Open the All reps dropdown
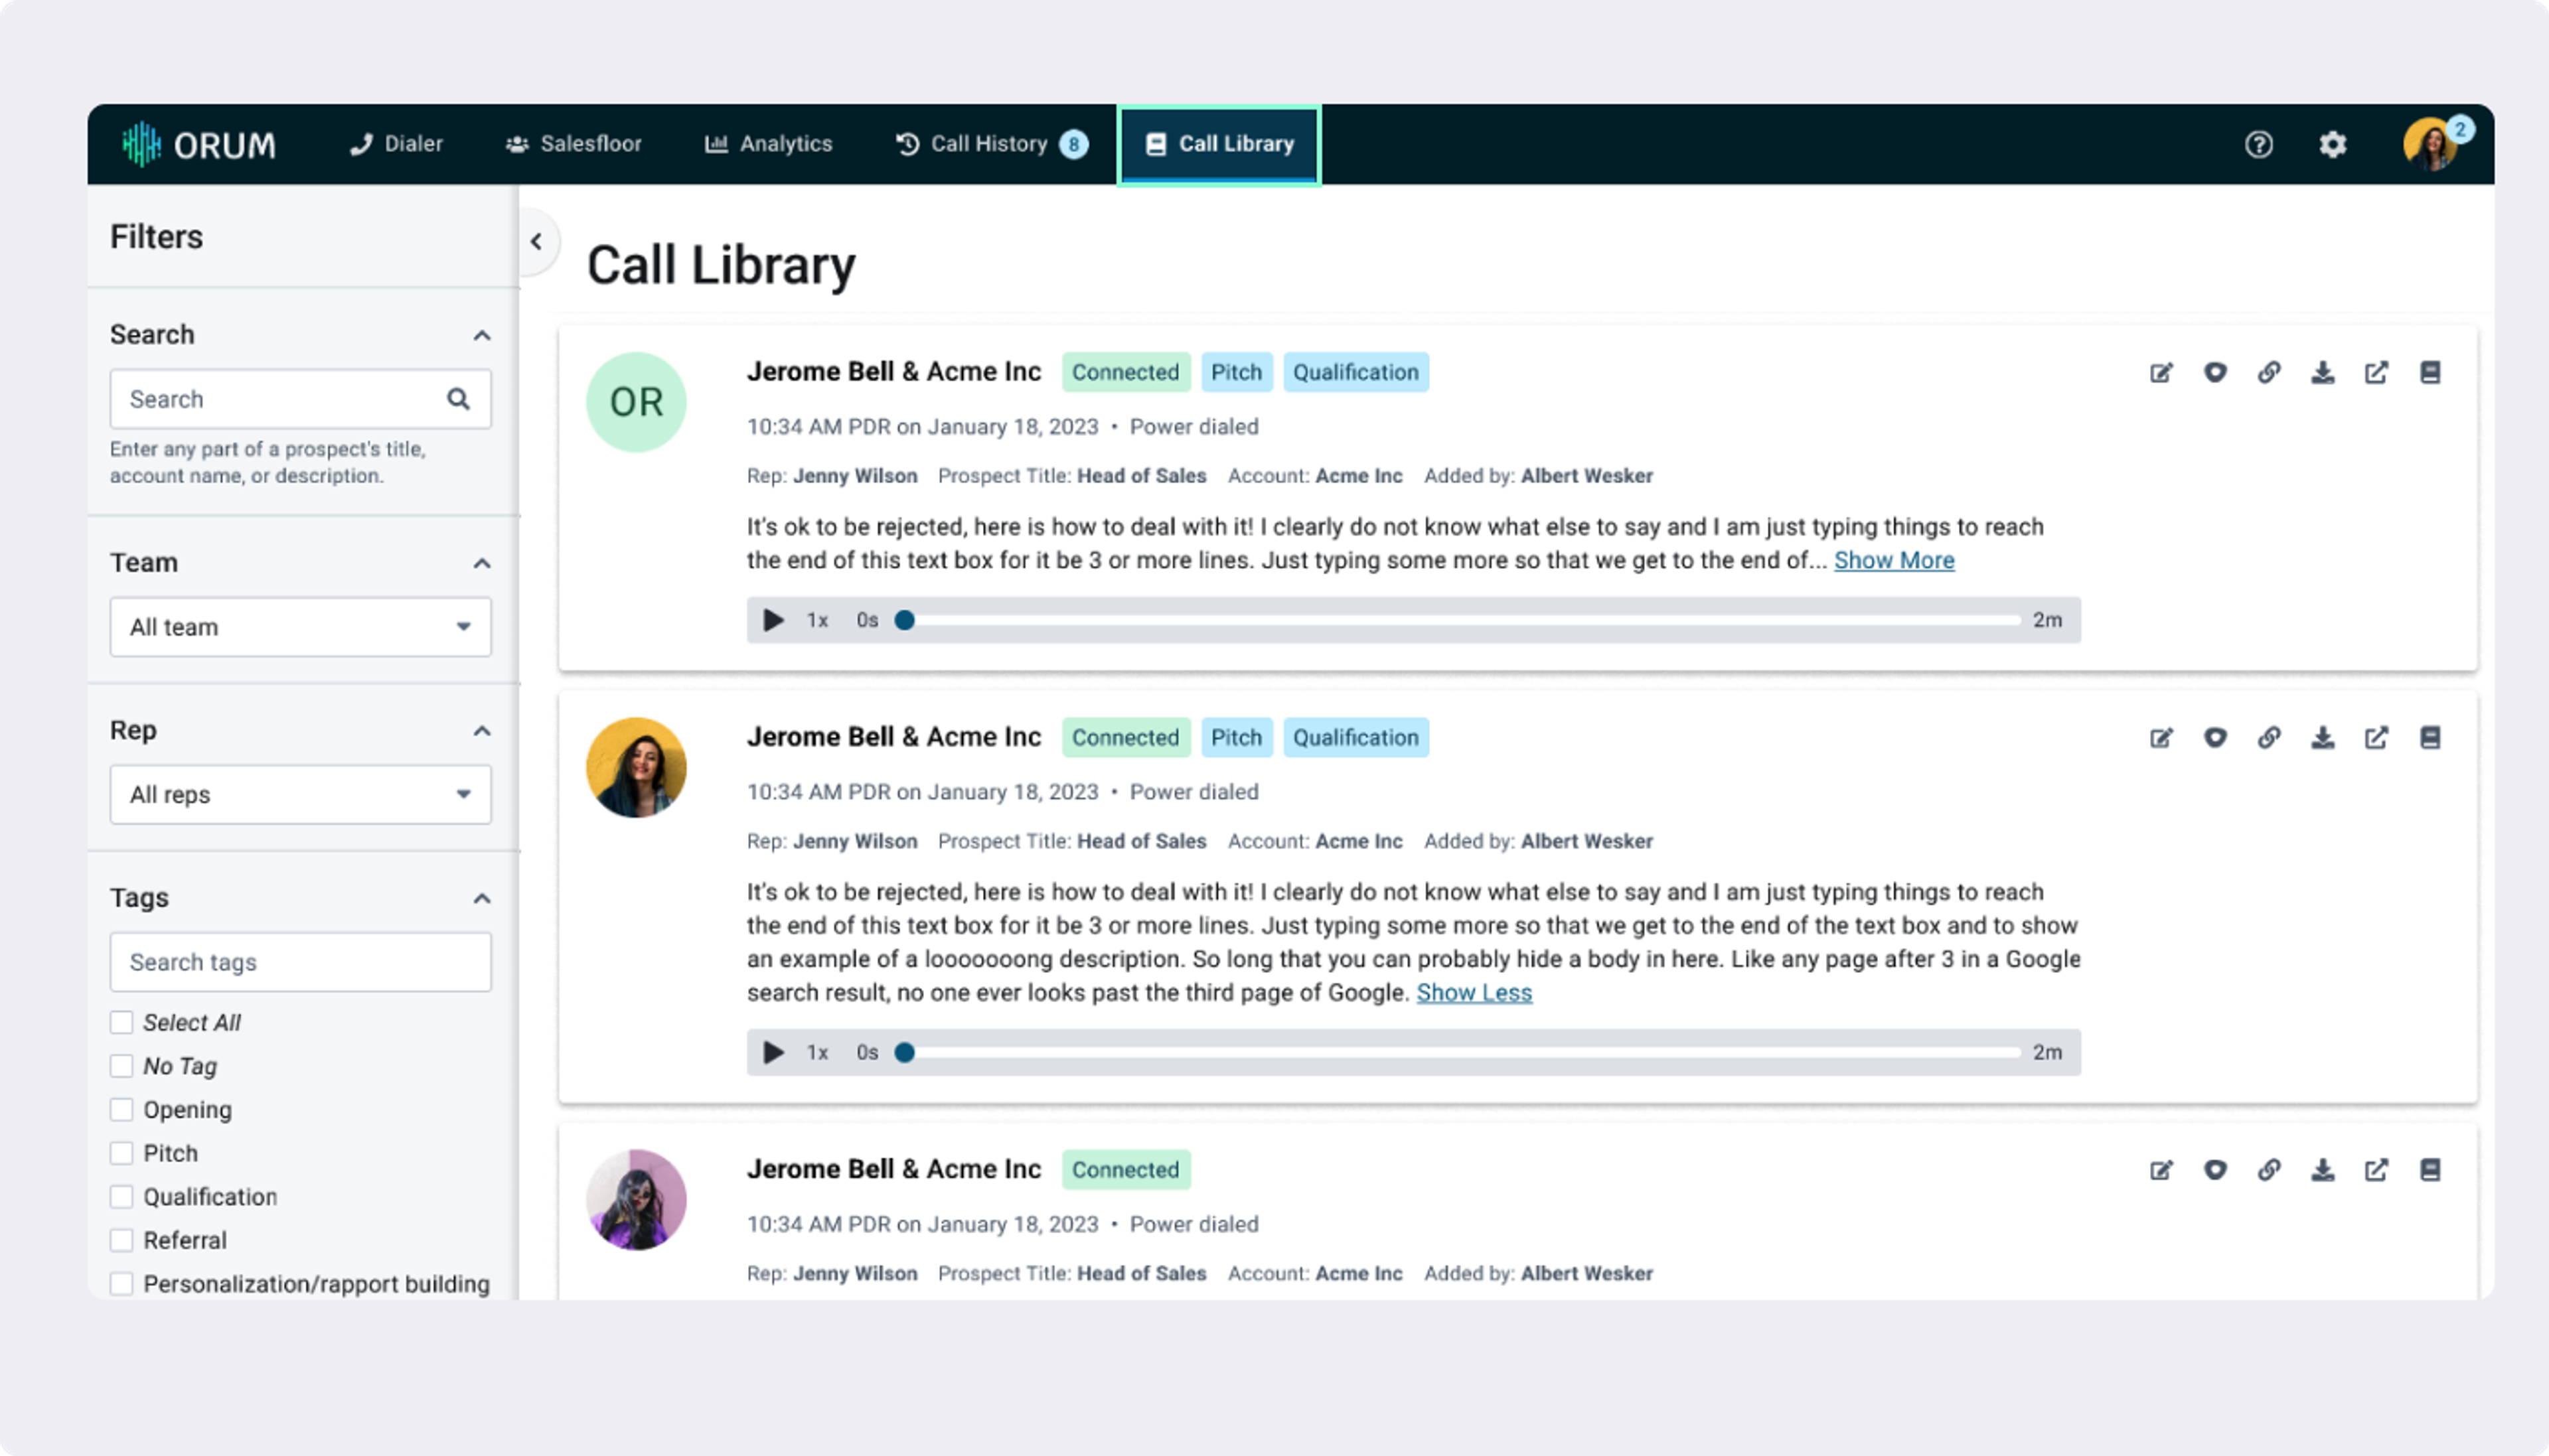 [x=300, y=795]
